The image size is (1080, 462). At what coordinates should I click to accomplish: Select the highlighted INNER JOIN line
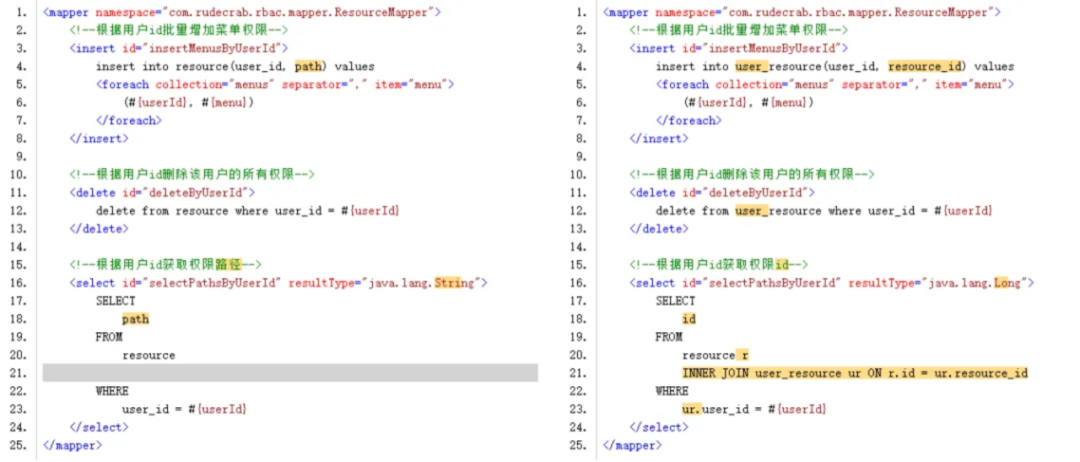855,373
